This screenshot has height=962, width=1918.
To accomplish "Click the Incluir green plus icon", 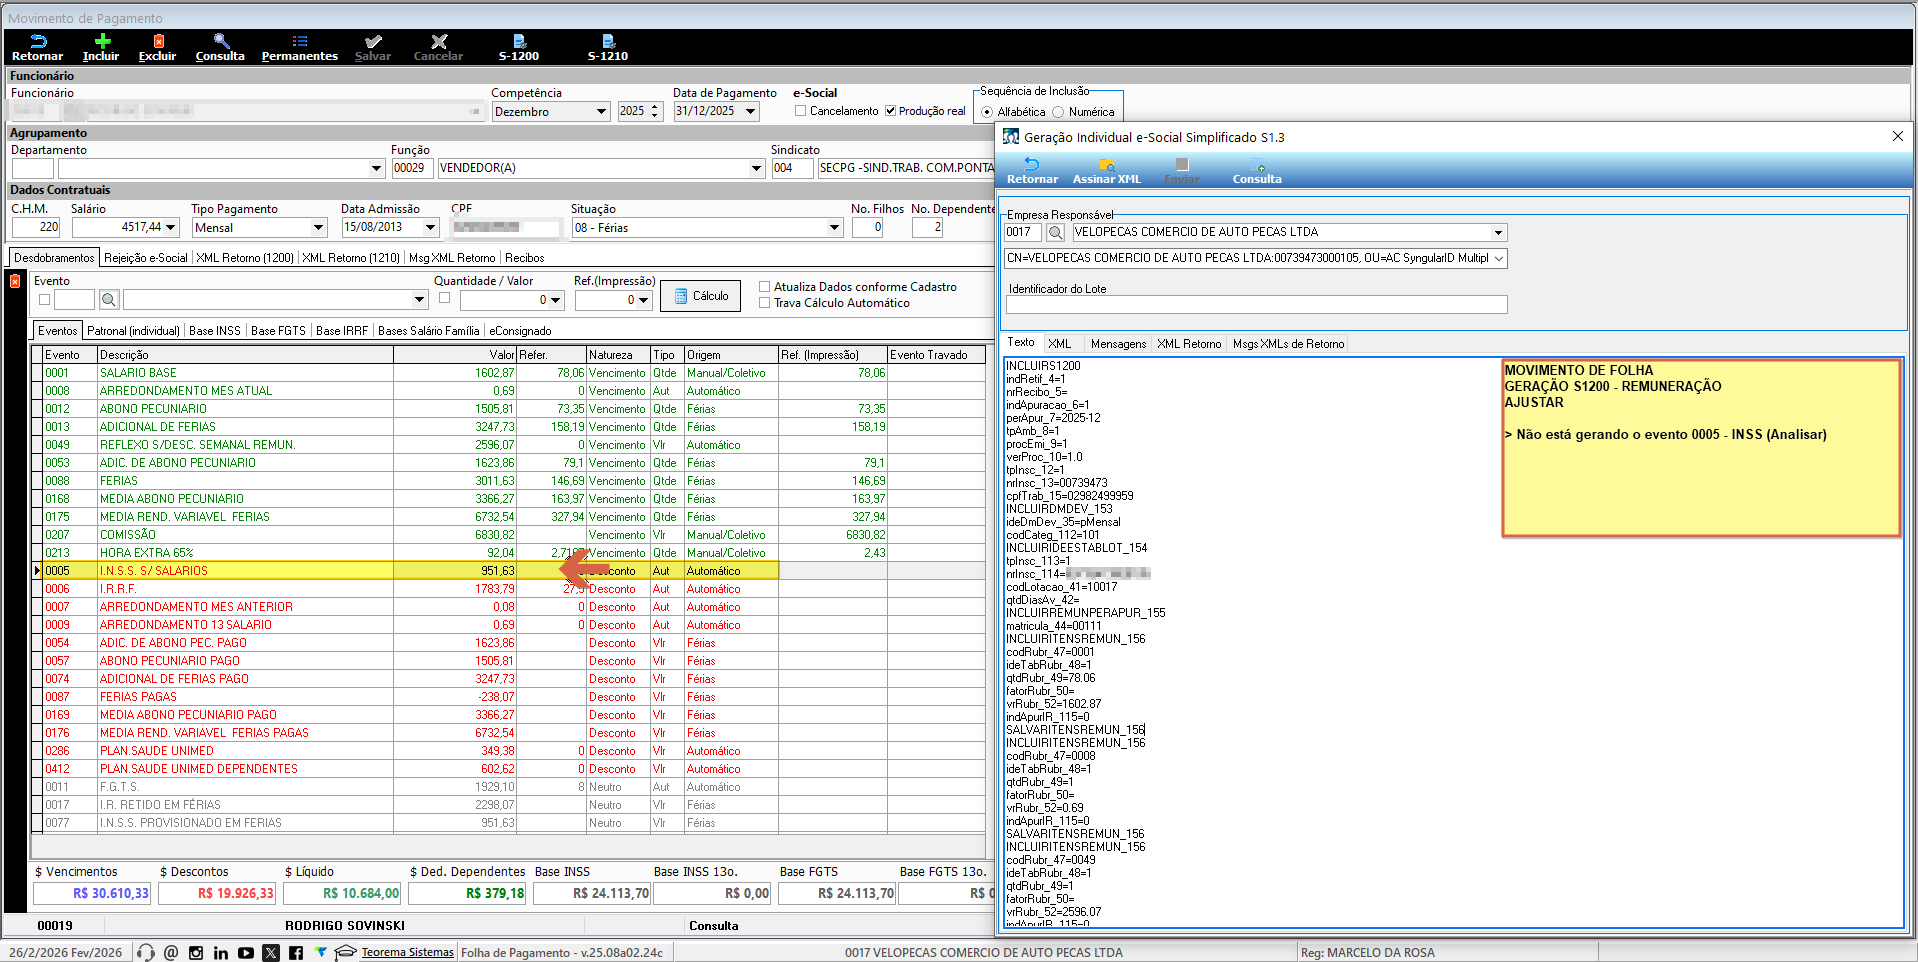I will tap(101, 42).
